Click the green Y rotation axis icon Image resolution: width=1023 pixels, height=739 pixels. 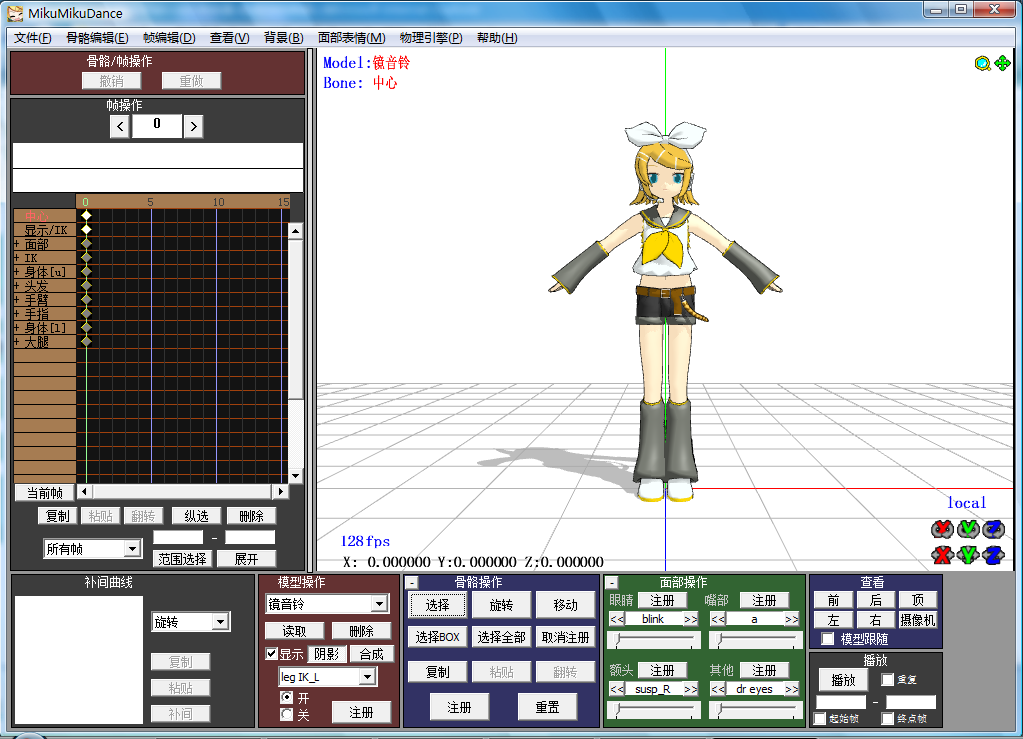pos(968,528)
